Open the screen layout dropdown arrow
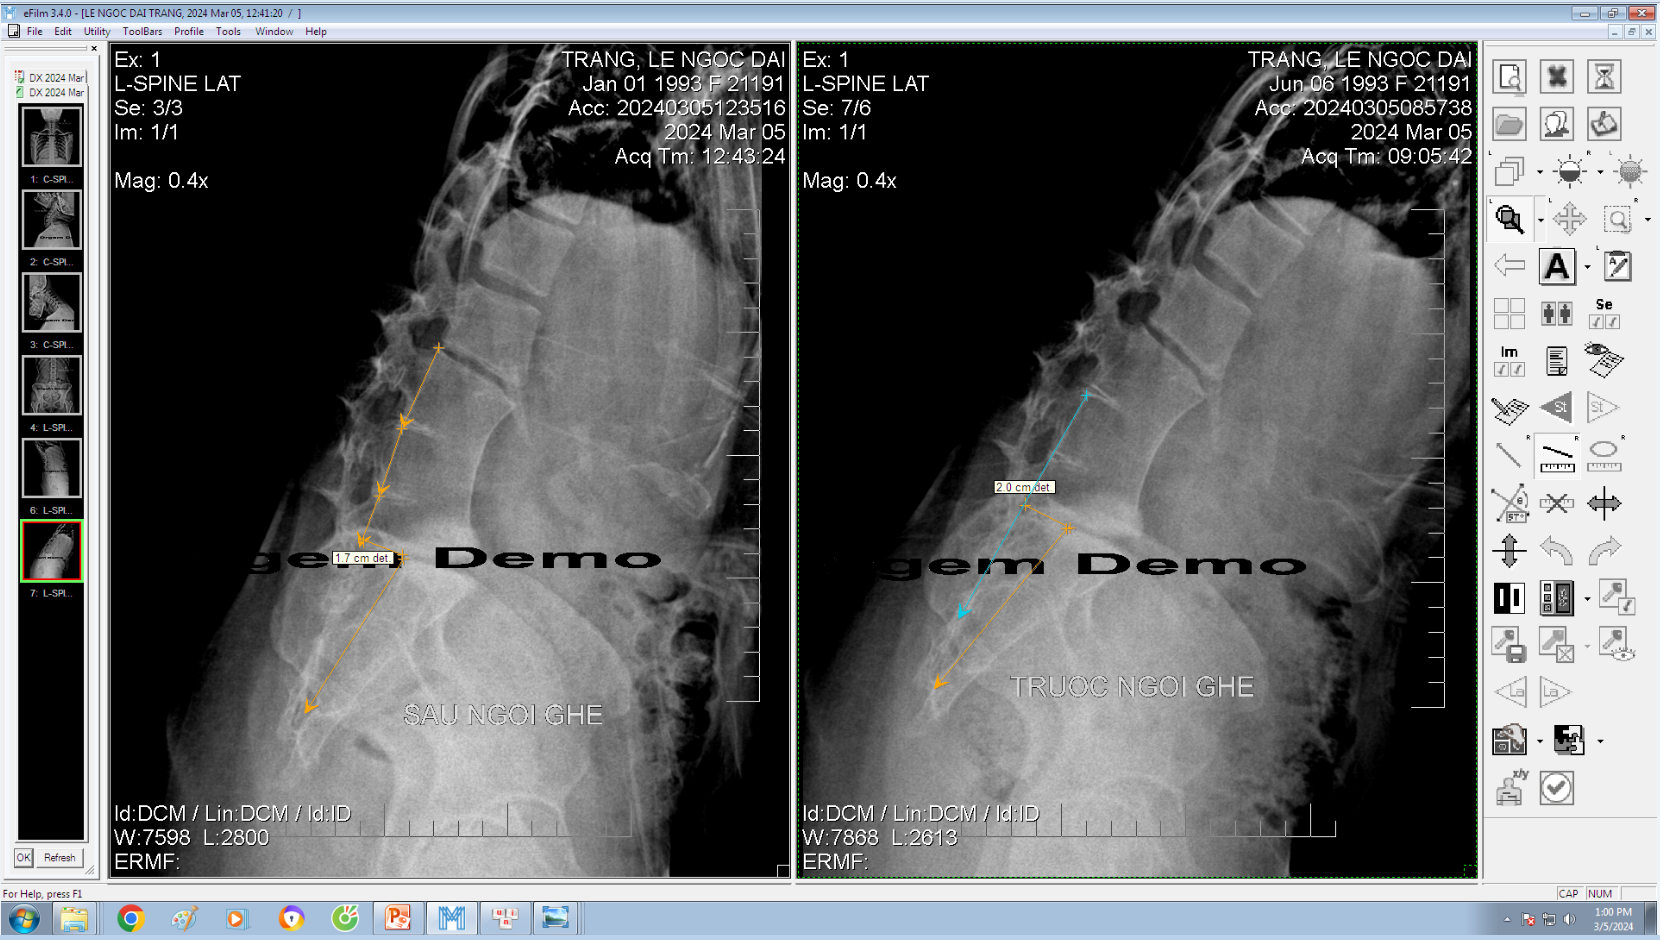This screenshot has width=1660, height=940. point(1587,599)
